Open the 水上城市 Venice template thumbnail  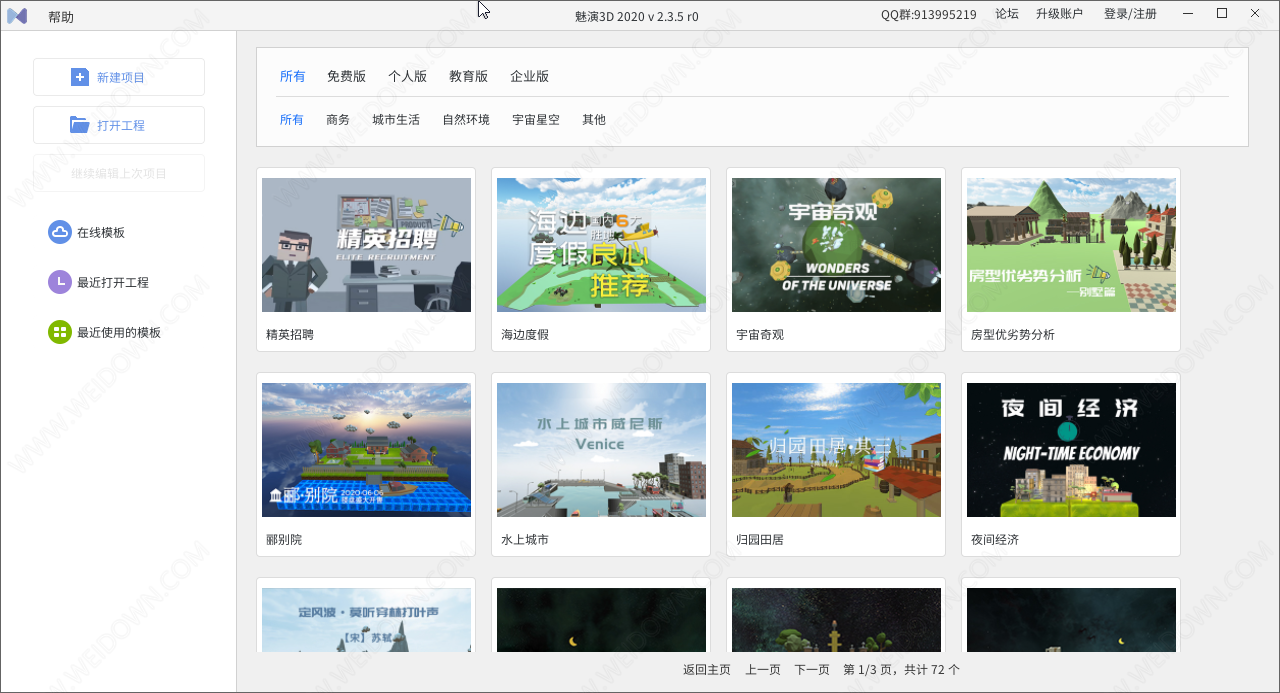click(x=601, y=450)
